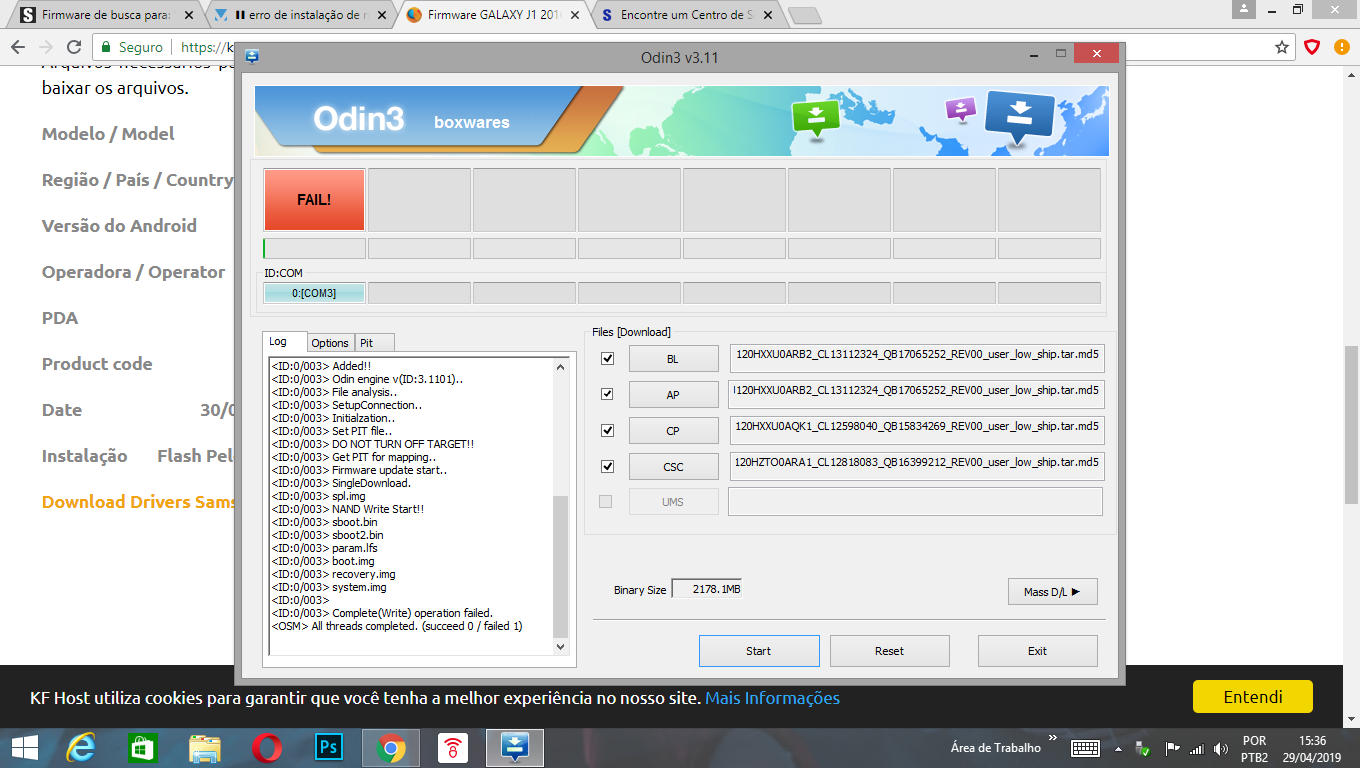This screenshot has width=1360, height=768.
Task: Click the Reset button in Odin3
Action: [889, 651]
